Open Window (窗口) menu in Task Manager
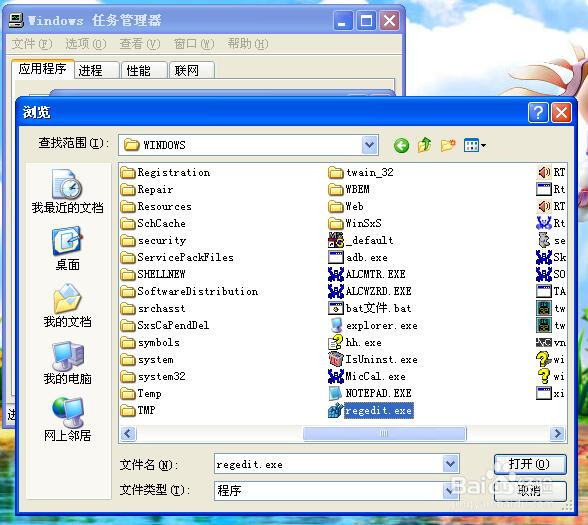 194,44
